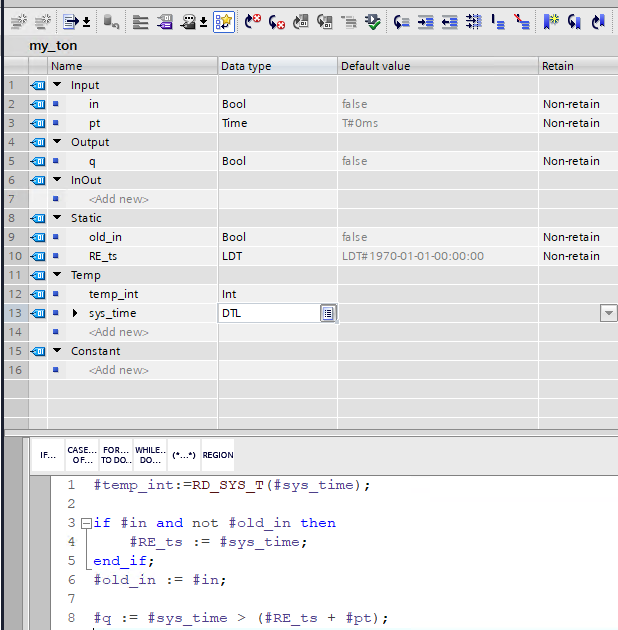Insert a REGION snippet
The height and width of the screenshot is (630, 618).
(x=218, y=455)
